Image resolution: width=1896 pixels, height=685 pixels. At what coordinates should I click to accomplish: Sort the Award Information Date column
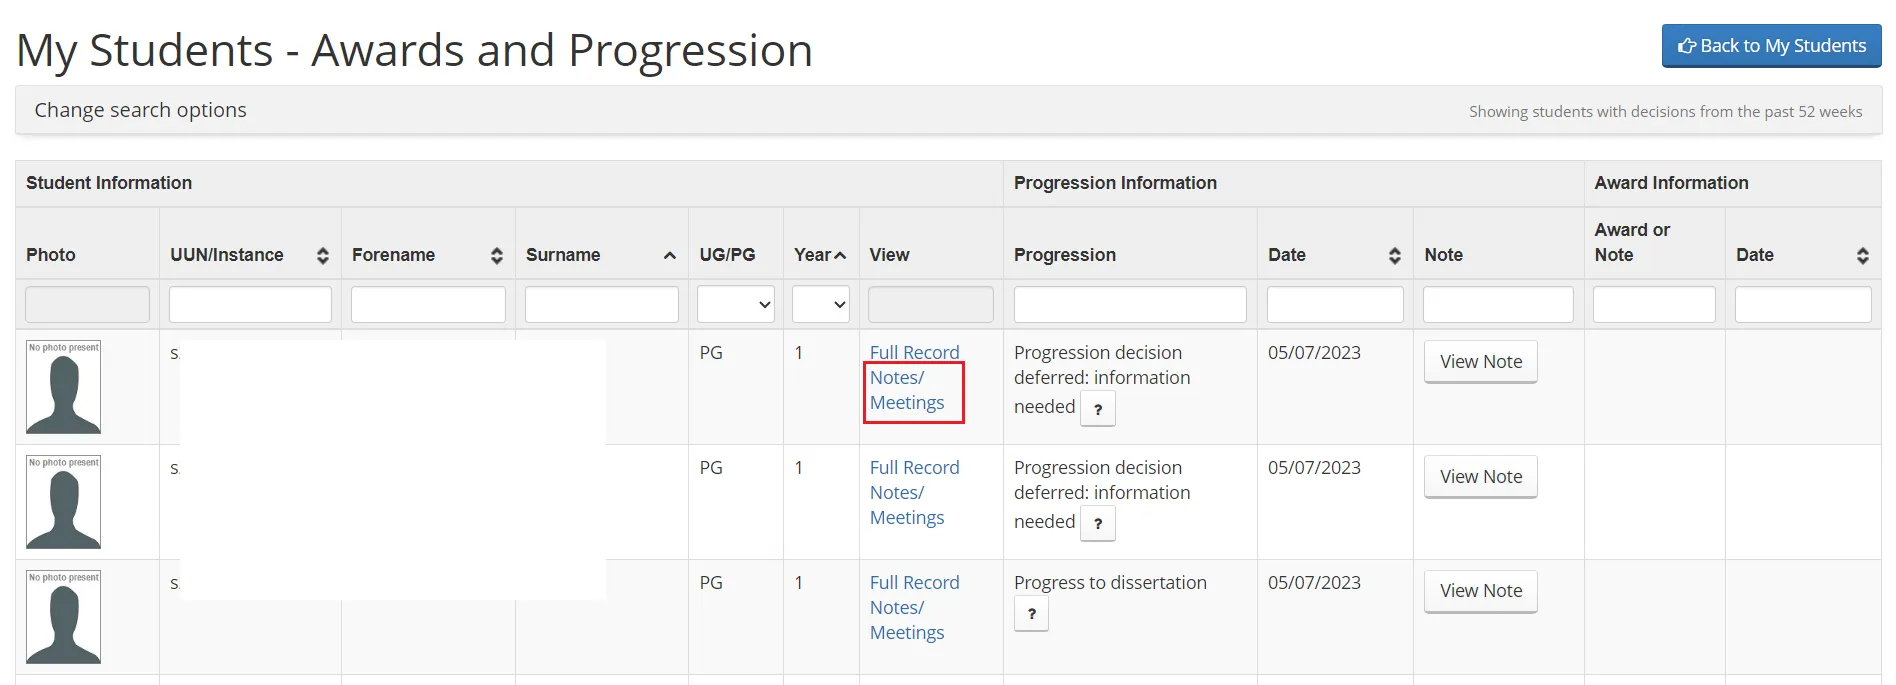(x=1862, y=255)
